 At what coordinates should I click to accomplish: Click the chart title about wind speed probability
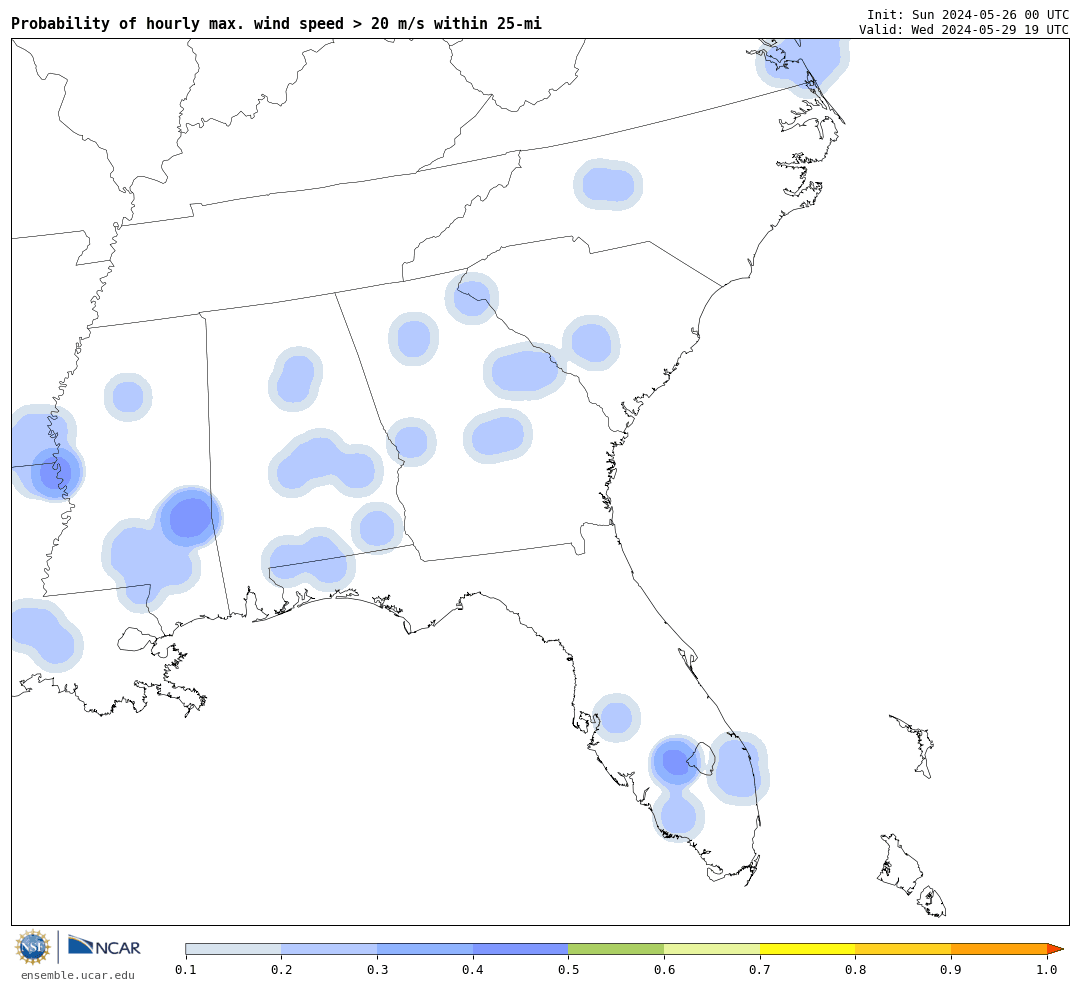(x=276, y=23)
